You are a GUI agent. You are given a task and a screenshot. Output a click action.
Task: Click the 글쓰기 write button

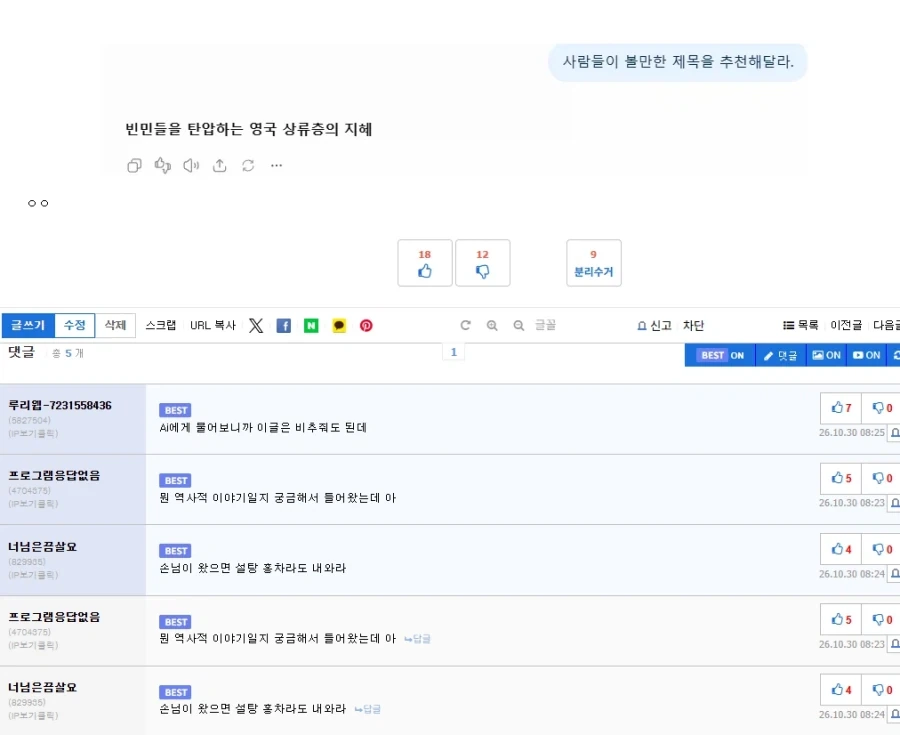[x=28, y=325]
